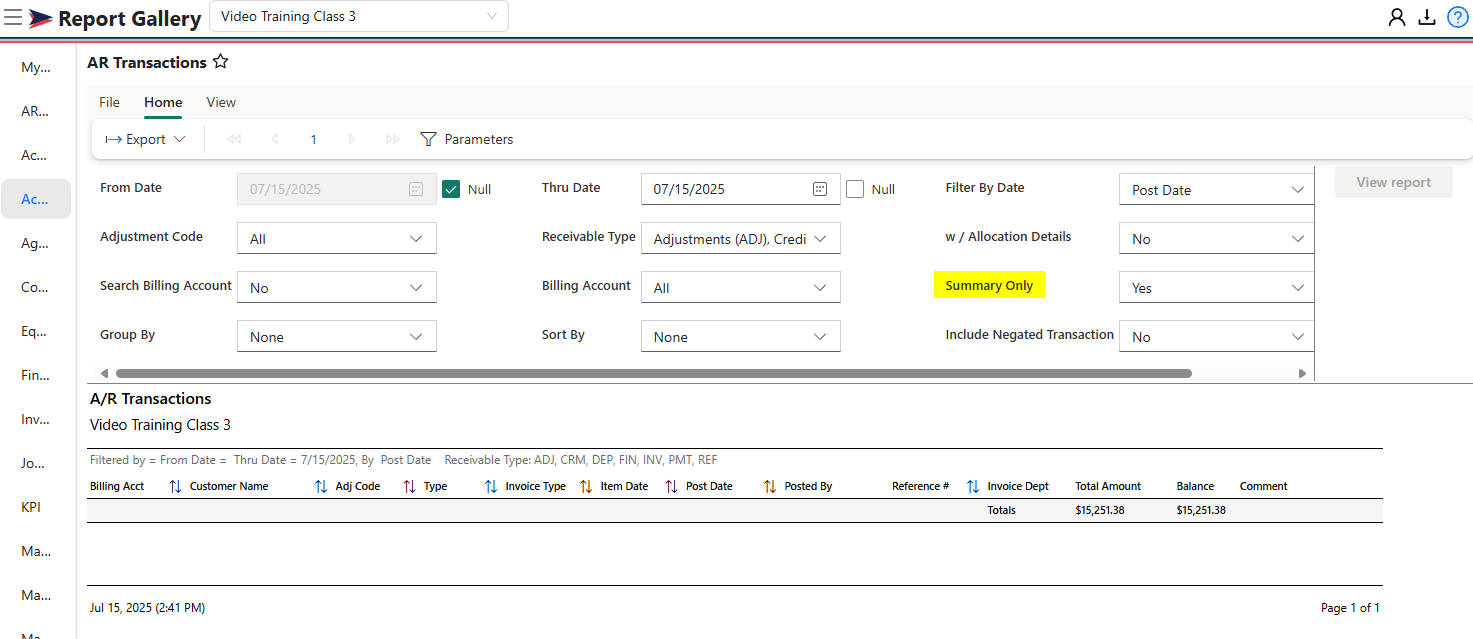Screen dimensions: 1473x639
Task: Open the Group By dropdown
Action: click(x=337, y=337)
